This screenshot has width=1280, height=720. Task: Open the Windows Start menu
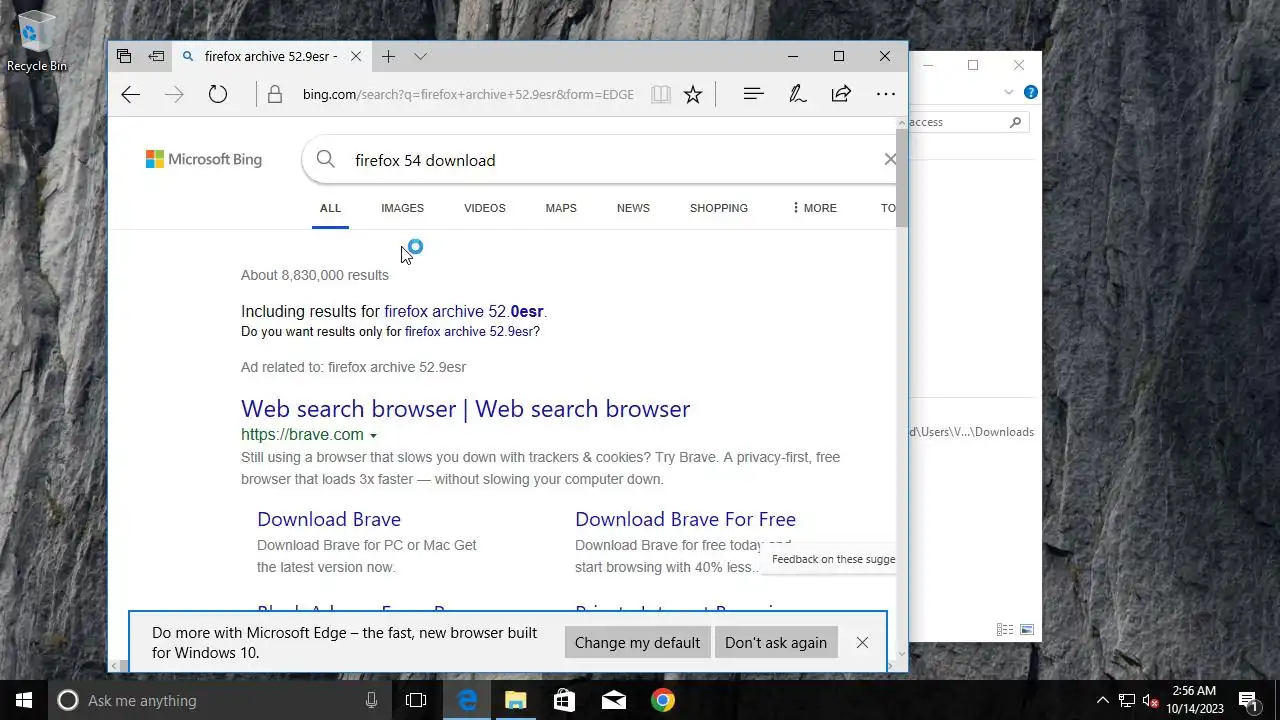pos(24,700)
